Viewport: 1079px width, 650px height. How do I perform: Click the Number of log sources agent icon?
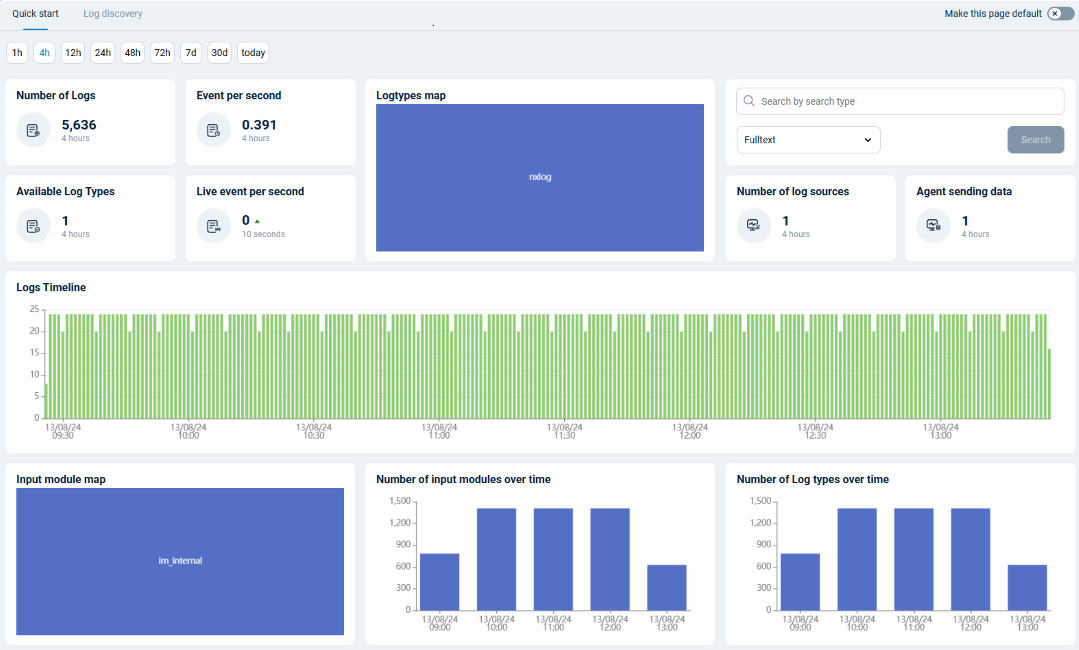(x=753, y=226)
